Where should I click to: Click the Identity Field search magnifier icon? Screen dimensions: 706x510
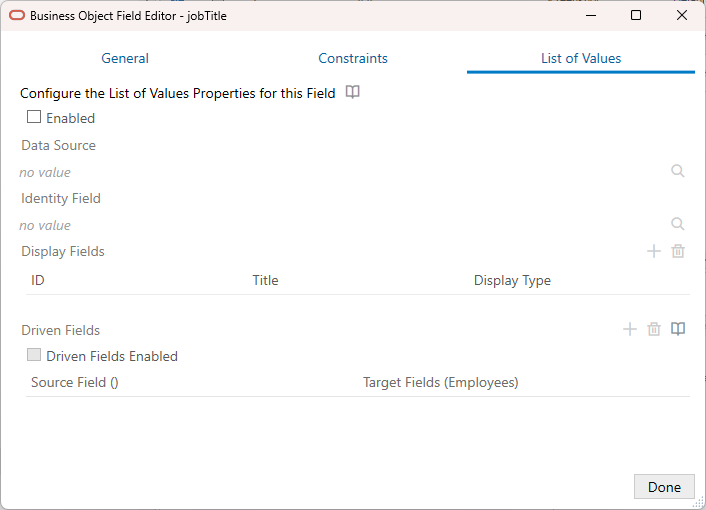(678, 224)
